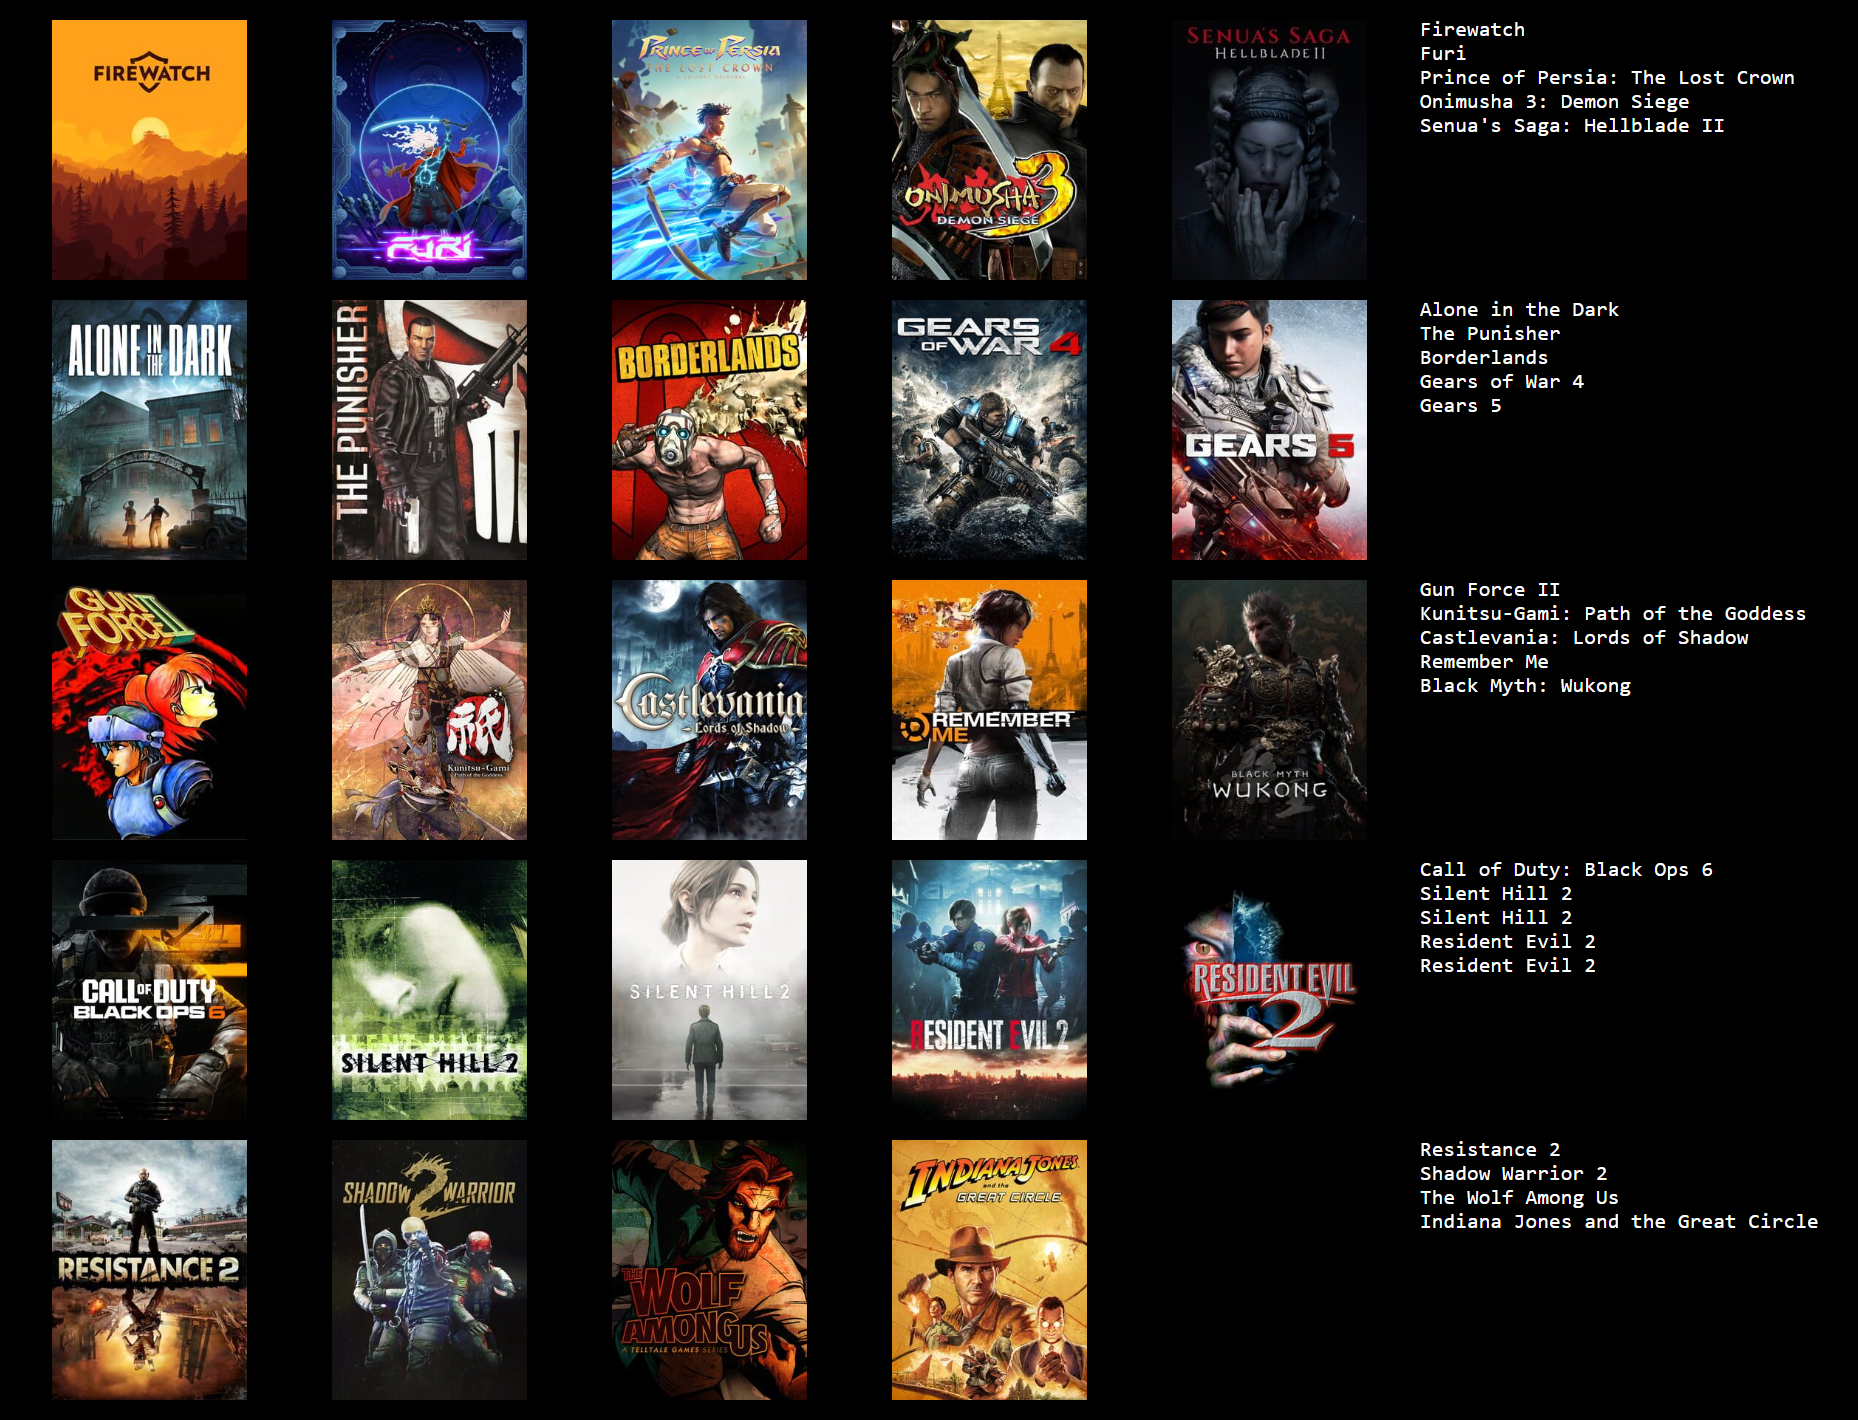Viewport: 1858px width, 1420px height.
Task: Click Indiana Jones and the Great Circle cover
Action: (x=989, y=1270)
